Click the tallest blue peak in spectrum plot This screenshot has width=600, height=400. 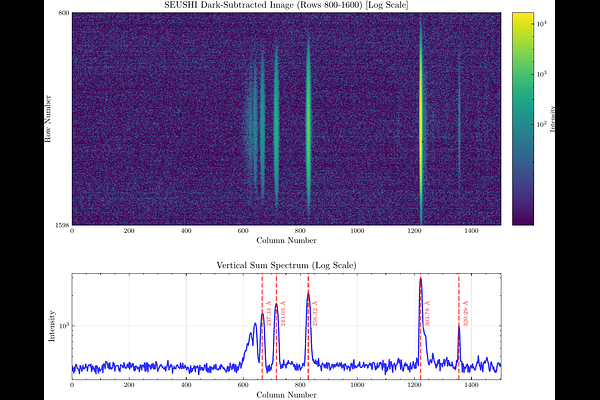pyautogui.click(x=420, y=280)
